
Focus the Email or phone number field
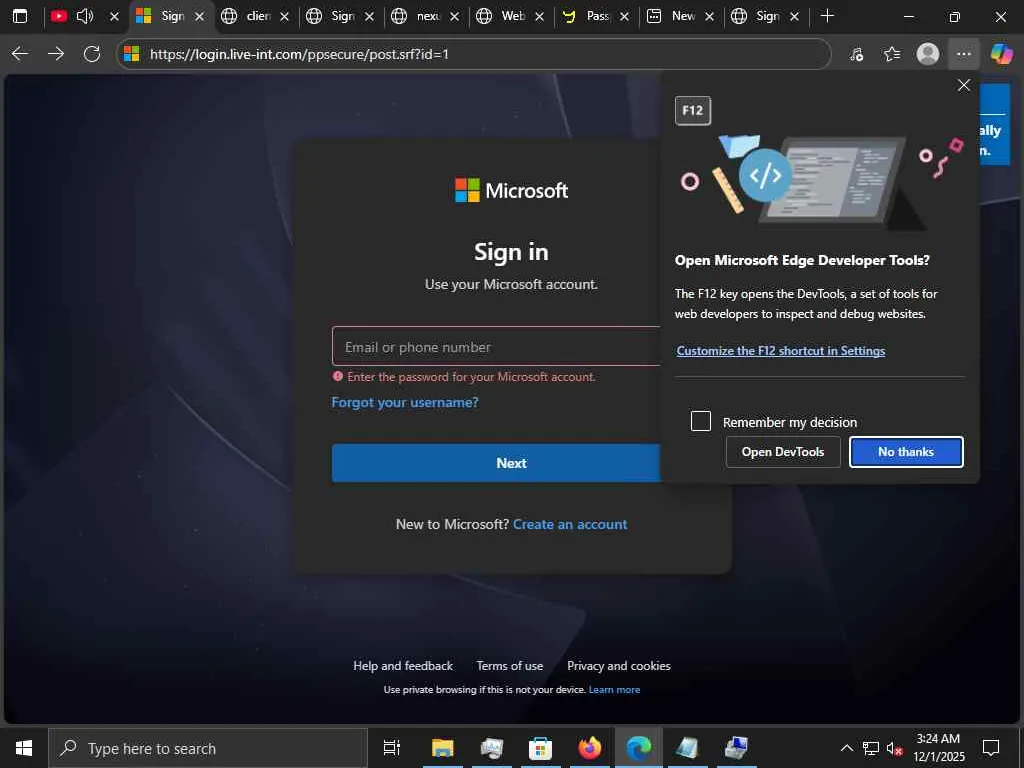click(x=496, y=346)
